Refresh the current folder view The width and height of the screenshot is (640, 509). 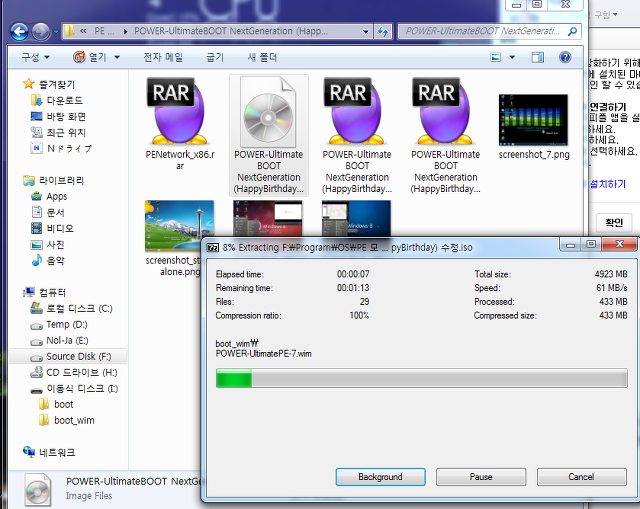coord(383,31)
